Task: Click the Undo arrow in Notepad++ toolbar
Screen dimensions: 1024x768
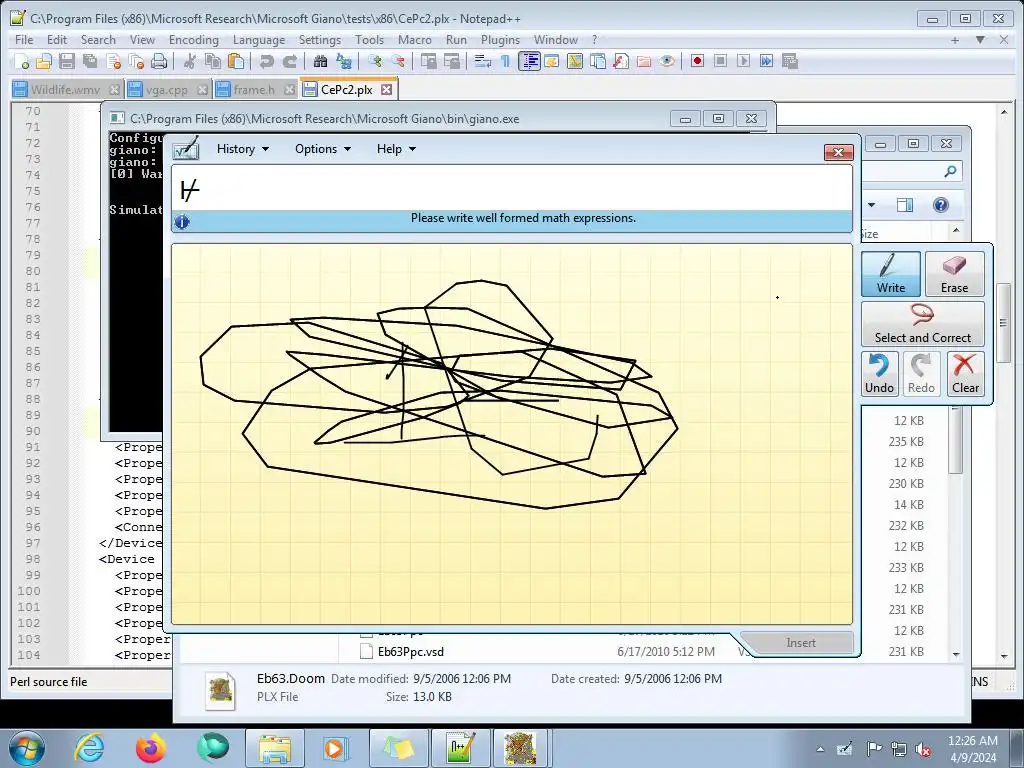Action: (x=266, y=61)
